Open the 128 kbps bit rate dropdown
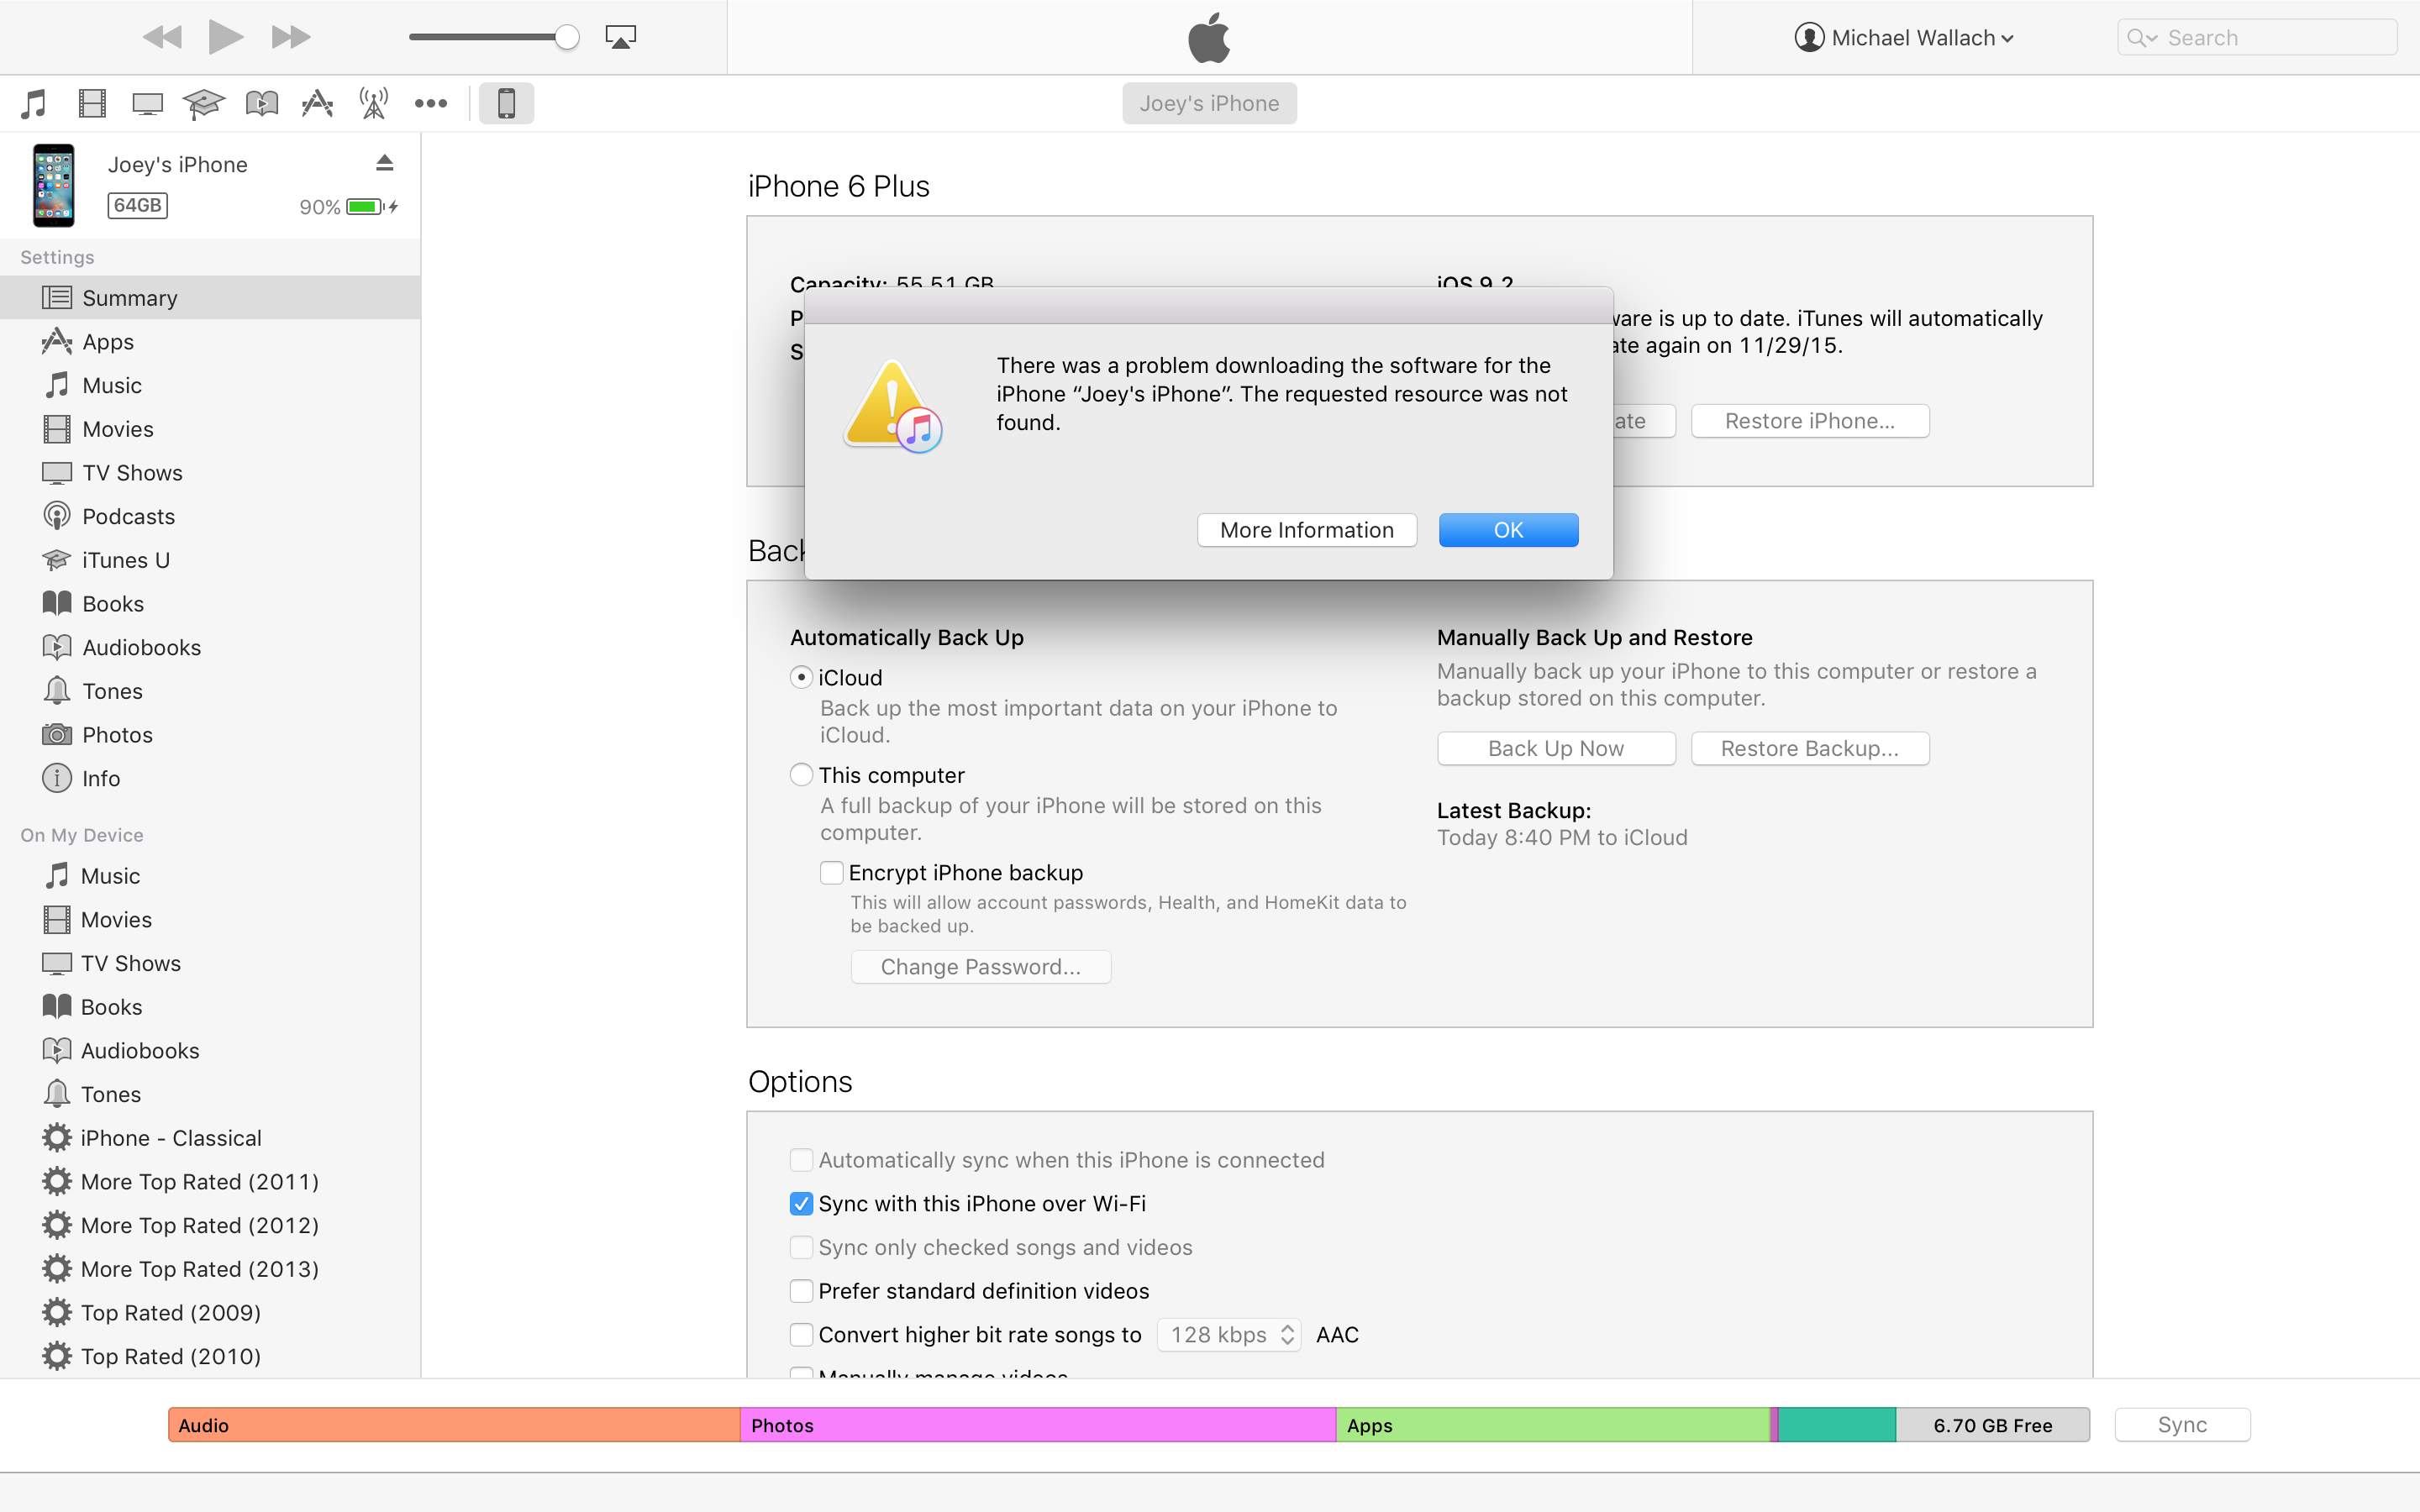The width and height of the screenshot is (2420, 1512). (1229, 1335)
